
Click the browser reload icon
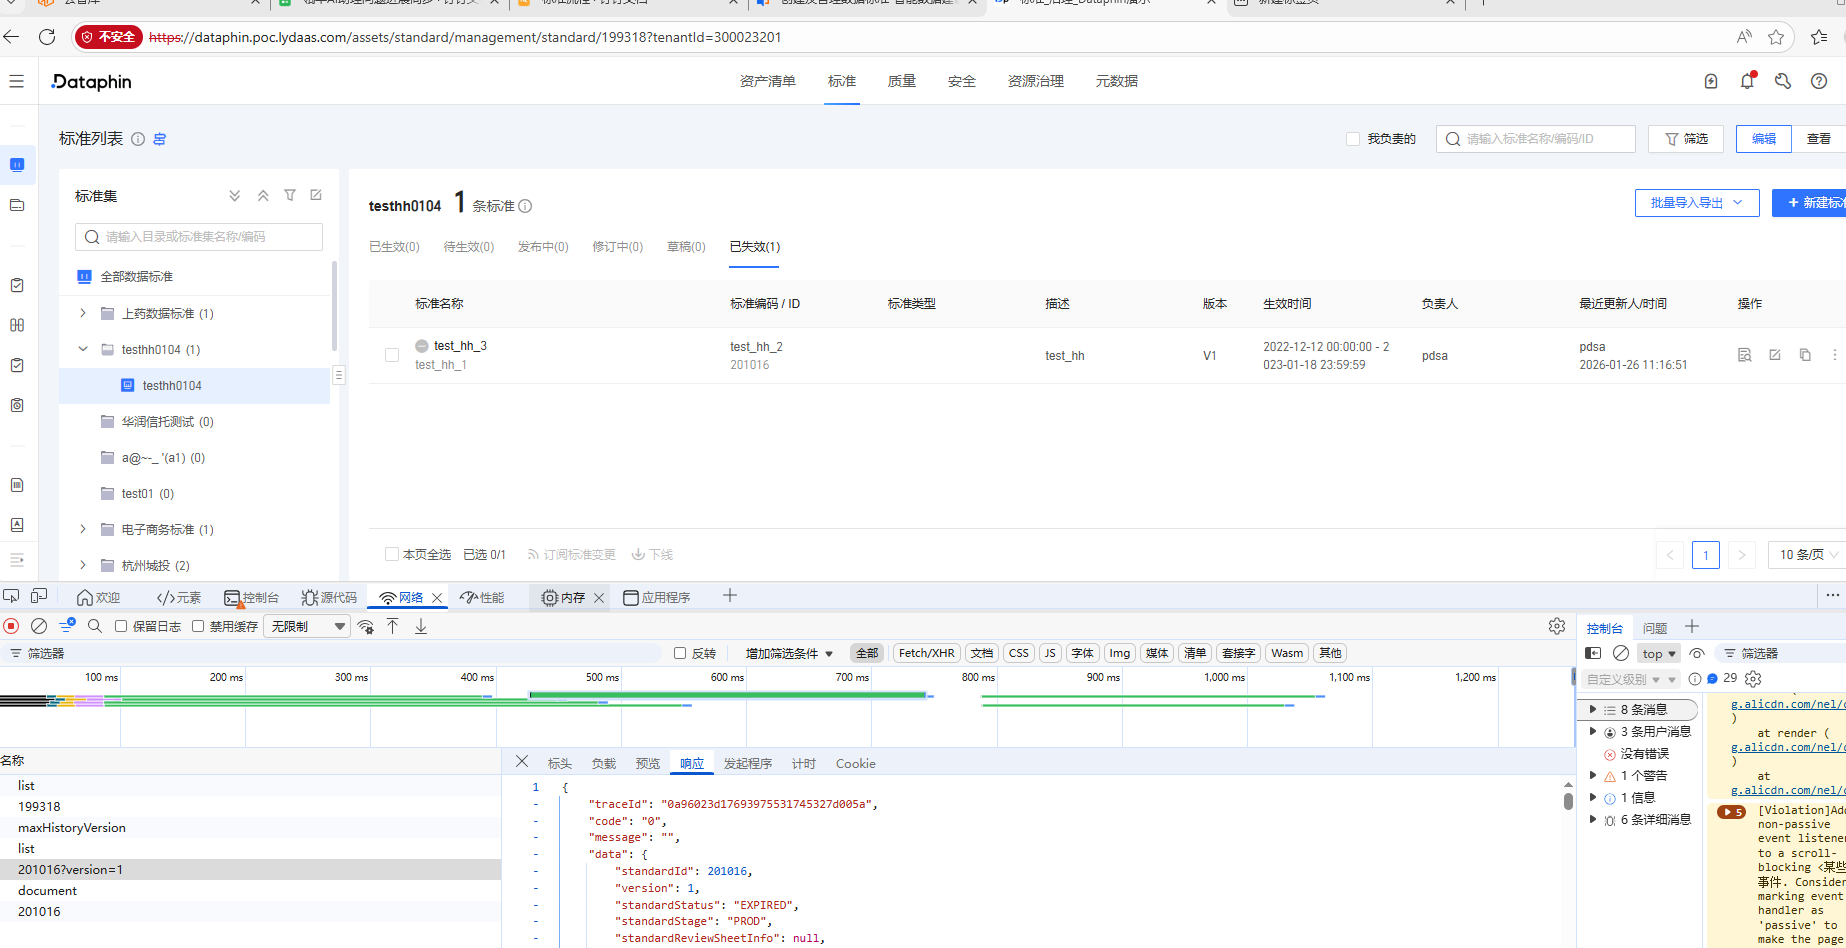47,37
